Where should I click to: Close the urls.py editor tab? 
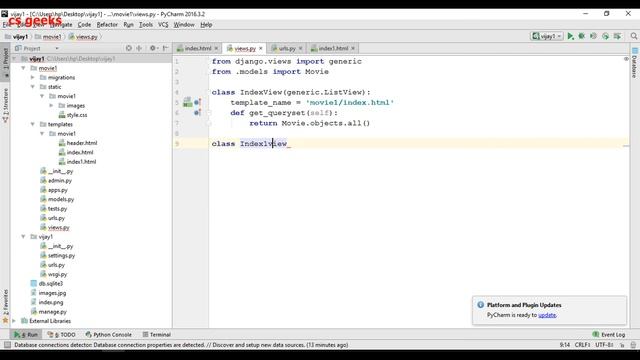300,48
